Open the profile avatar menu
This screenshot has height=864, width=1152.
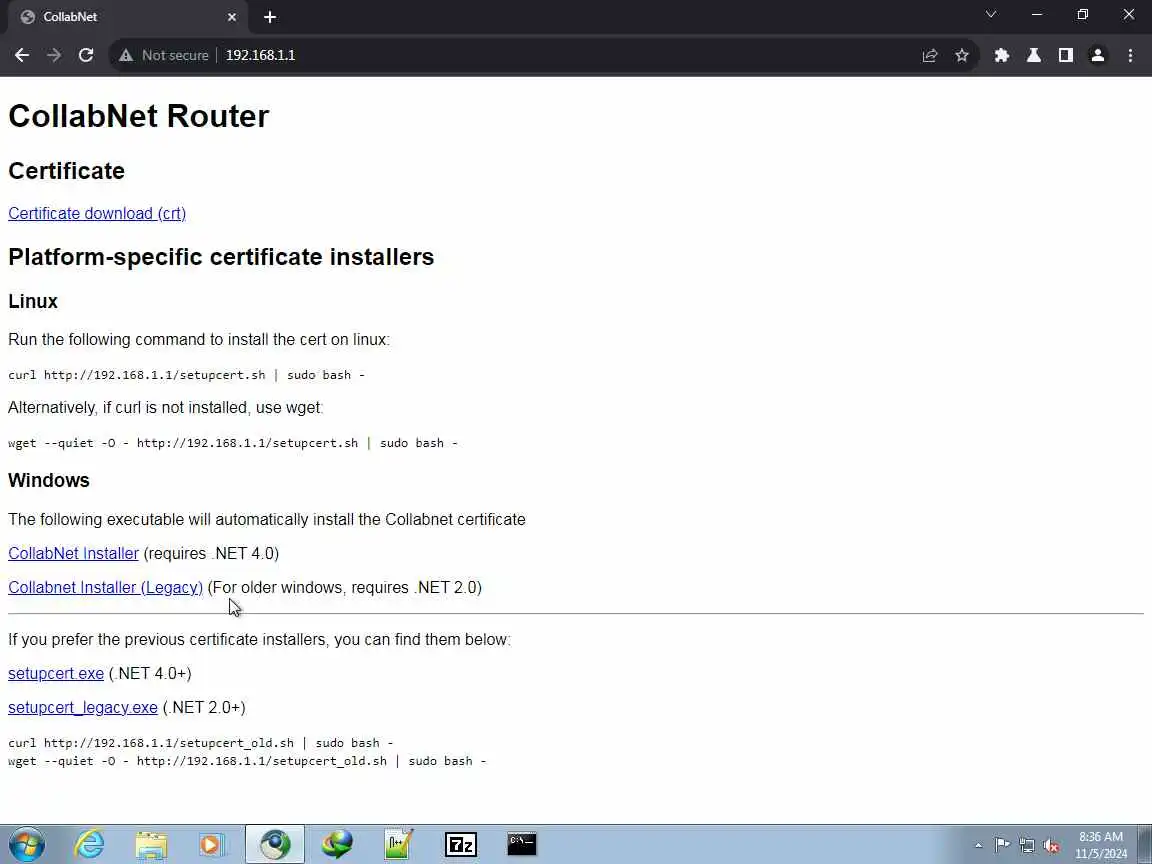pyautogui.click(x=1098, y=55)
